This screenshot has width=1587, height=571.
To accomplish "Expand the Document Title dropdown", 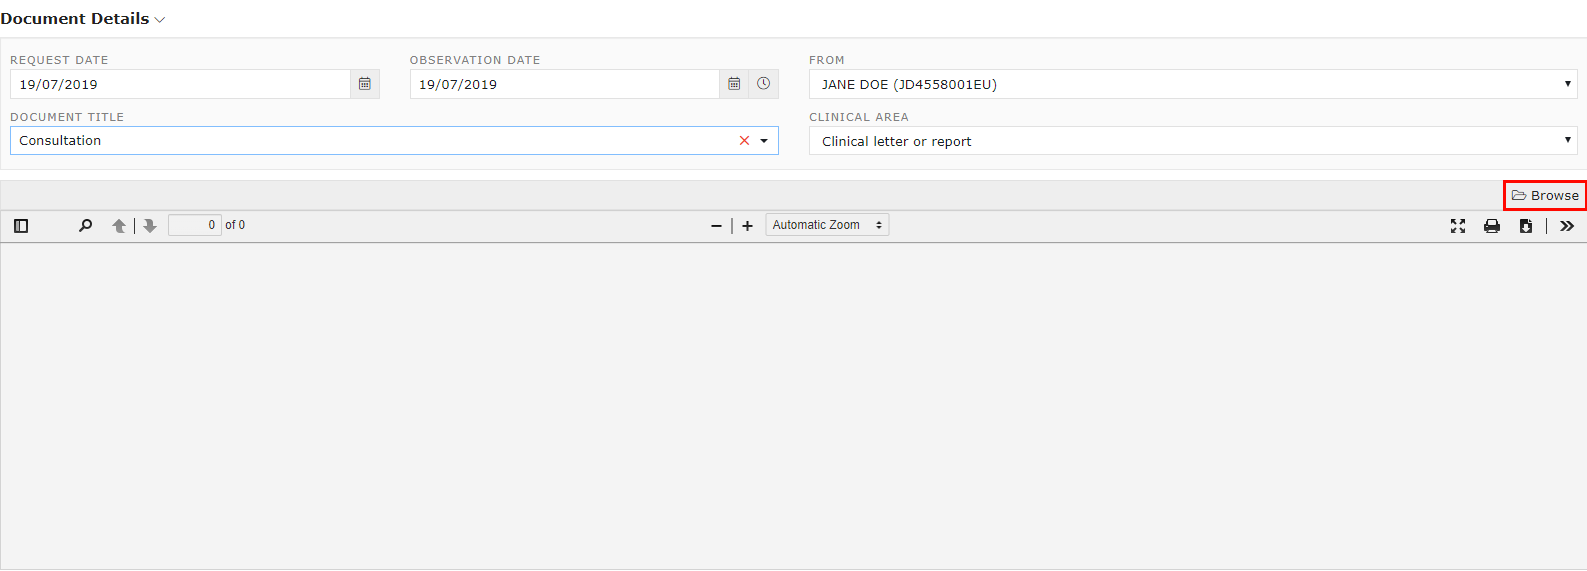I will 764,141.
